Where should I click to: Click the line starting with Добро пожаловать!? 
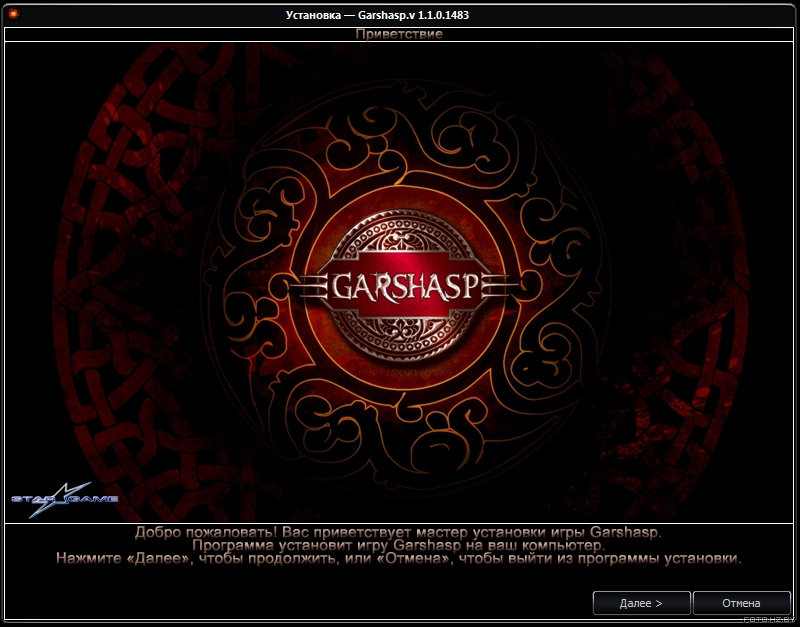398,533
